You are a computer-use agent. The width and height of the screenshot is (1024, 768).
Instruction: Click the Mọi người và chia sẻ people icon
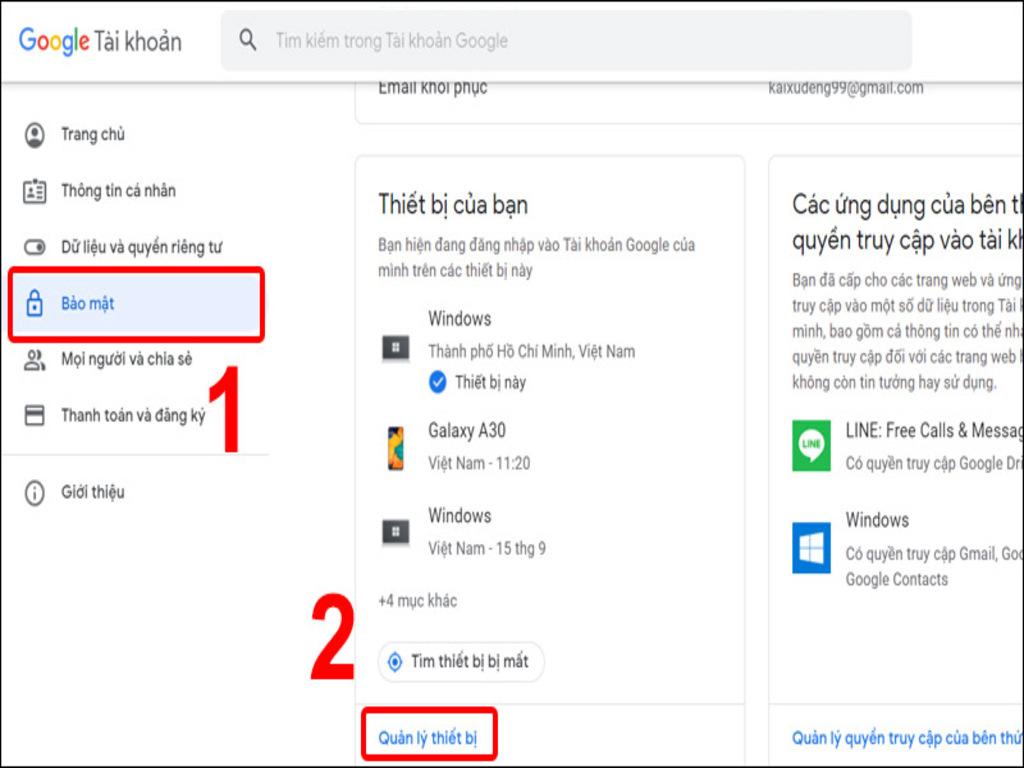(x=35, y=360)
